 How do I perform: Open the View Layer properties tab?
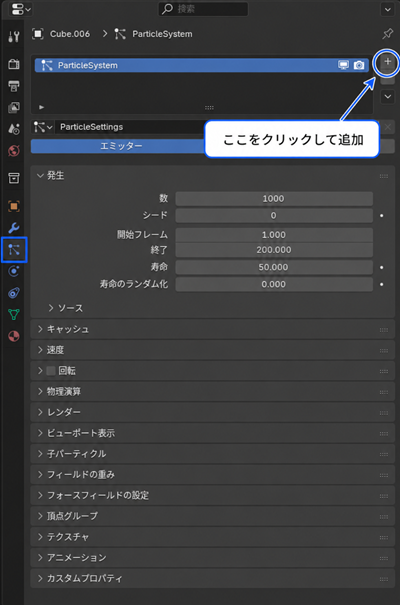14,107
